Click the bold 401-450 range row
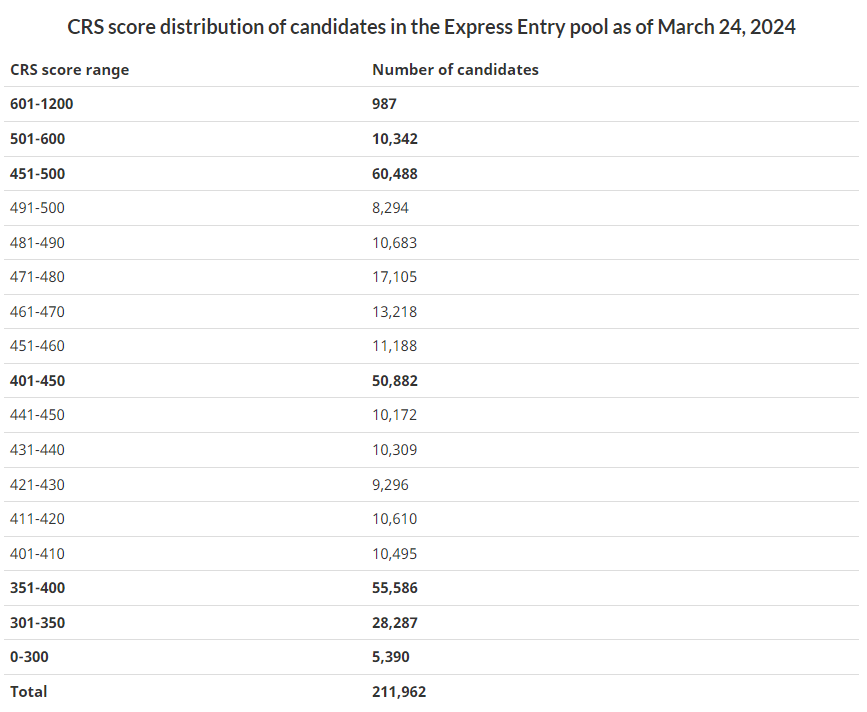 point(37,381)
